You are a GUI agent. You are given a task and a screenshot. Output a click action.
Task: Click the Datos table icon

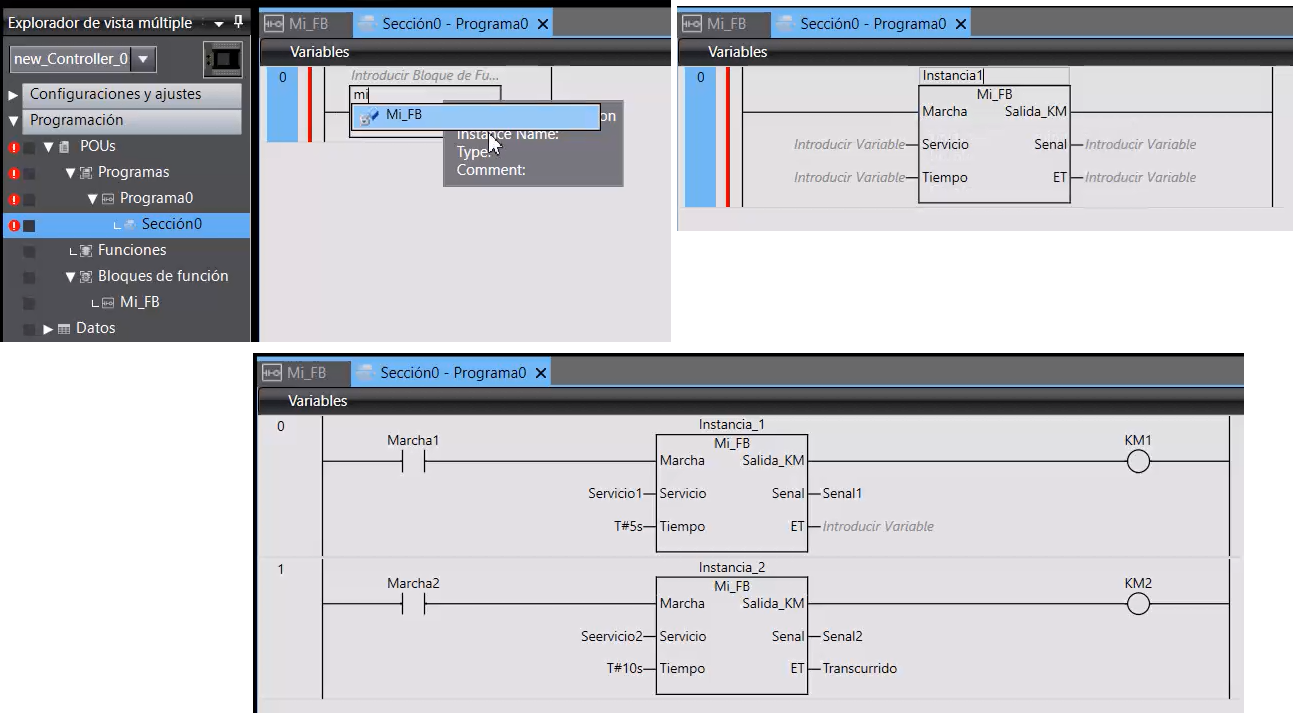[x=63, y=328]
